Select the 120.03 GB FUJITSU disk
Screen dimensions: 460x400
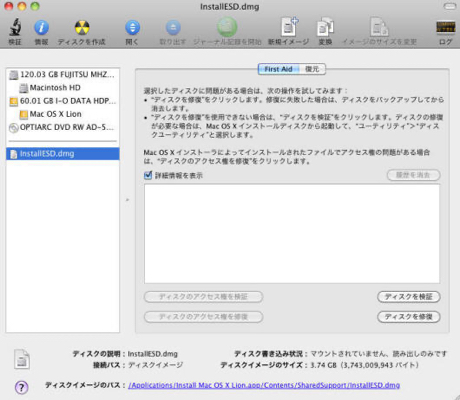coord(63,74)
